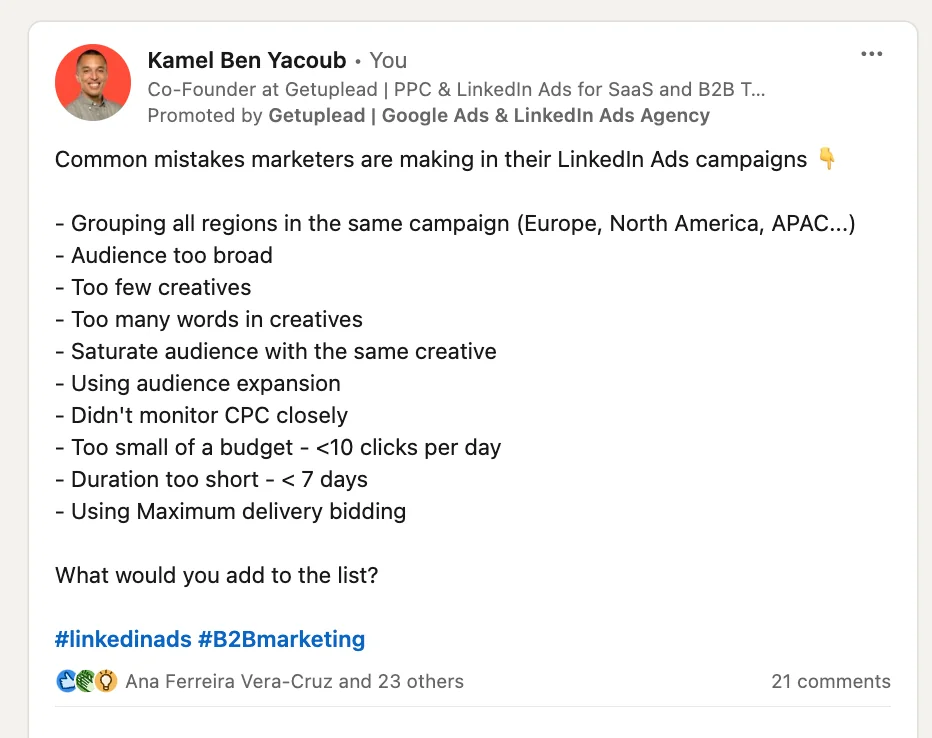Click the green Celebrate clapping reaction icon
This screenshot has width=932, height=738.
(x=86, y=682)
